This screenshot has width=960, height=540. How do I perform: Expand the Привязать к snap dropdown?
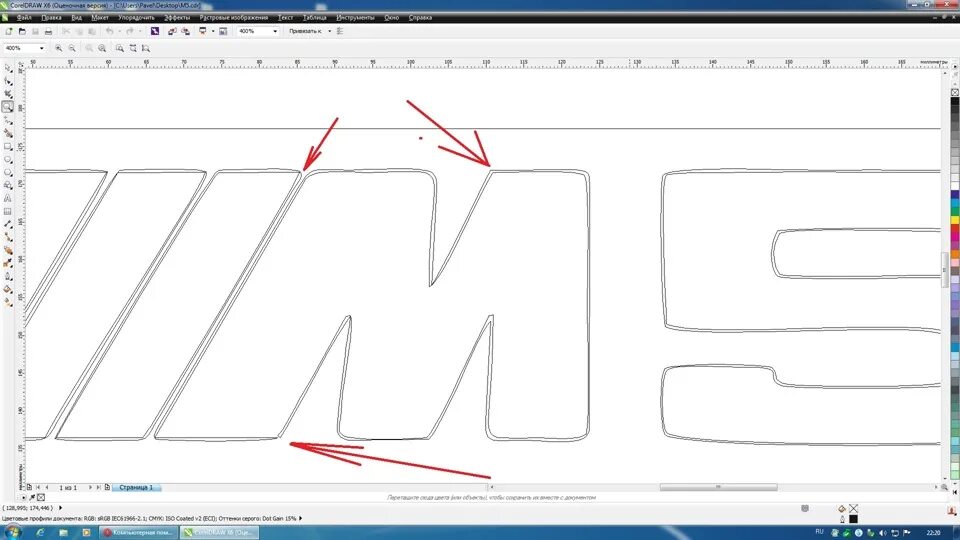click(x=329, y=31)
